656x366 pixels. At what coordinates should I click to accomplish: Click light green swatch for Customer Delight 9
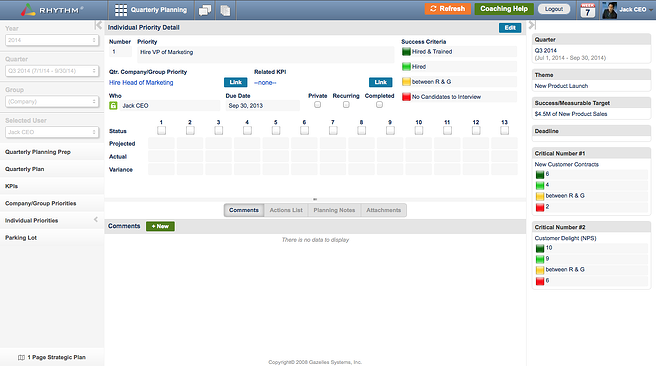point(540,259)
